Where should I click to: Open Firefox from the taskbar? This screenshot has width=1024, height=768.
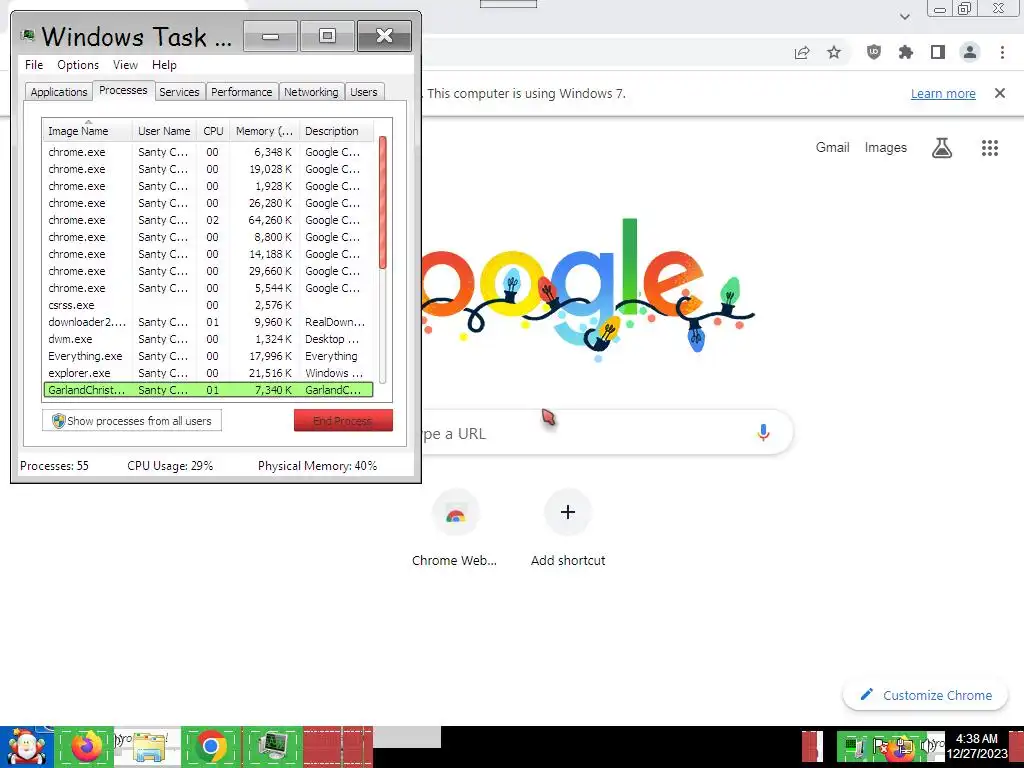coord(86,746)
